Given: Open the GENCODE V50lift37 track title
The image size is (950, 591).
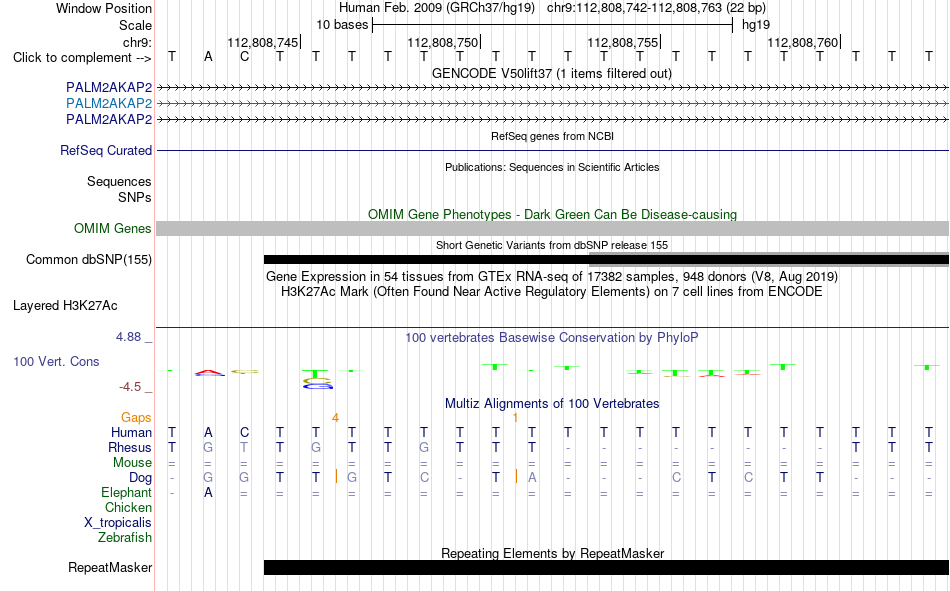Looking at the screenshot, I should point(552,73).
